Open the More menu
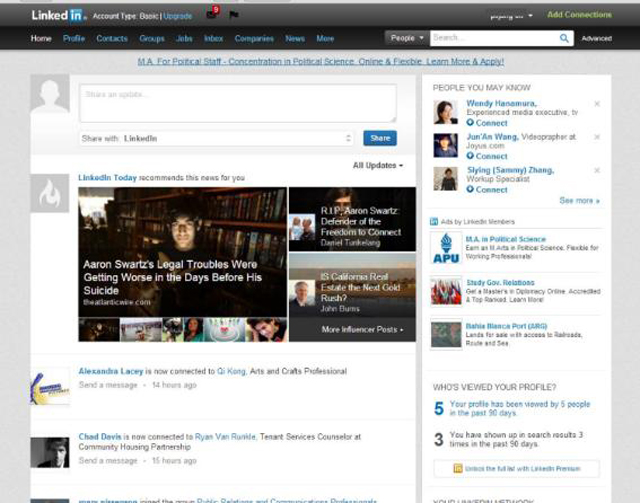The image size is (640, 503). point(325,38)
